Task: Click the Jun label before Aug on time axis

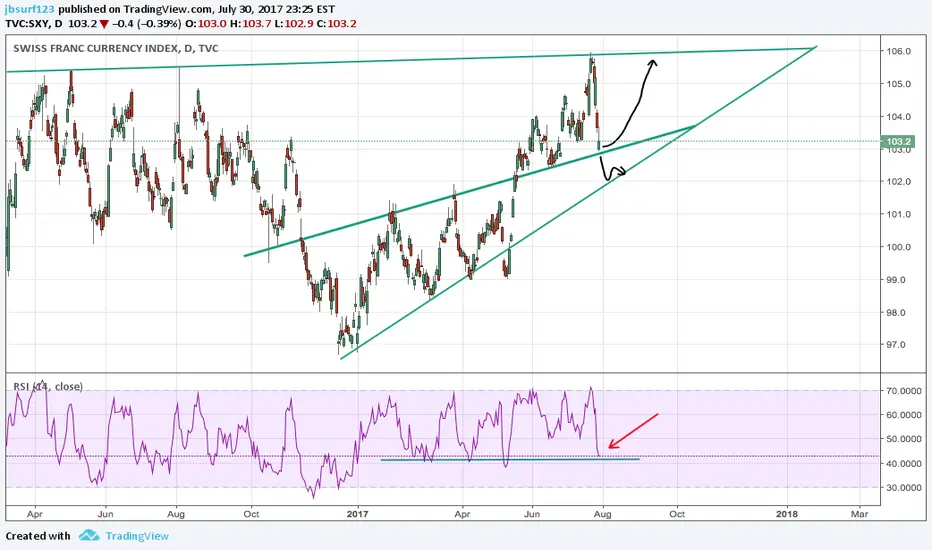Action: pos(105,514)
